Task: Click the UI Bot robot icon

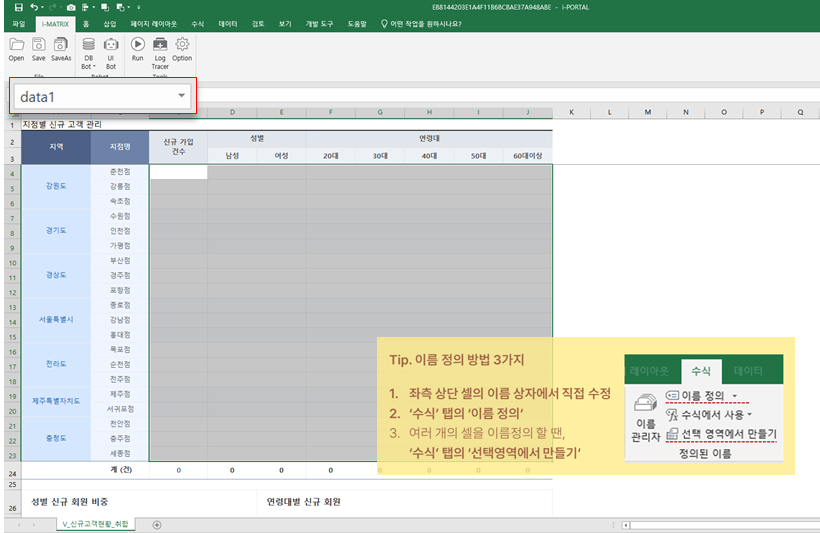Action: coord(111,46)
